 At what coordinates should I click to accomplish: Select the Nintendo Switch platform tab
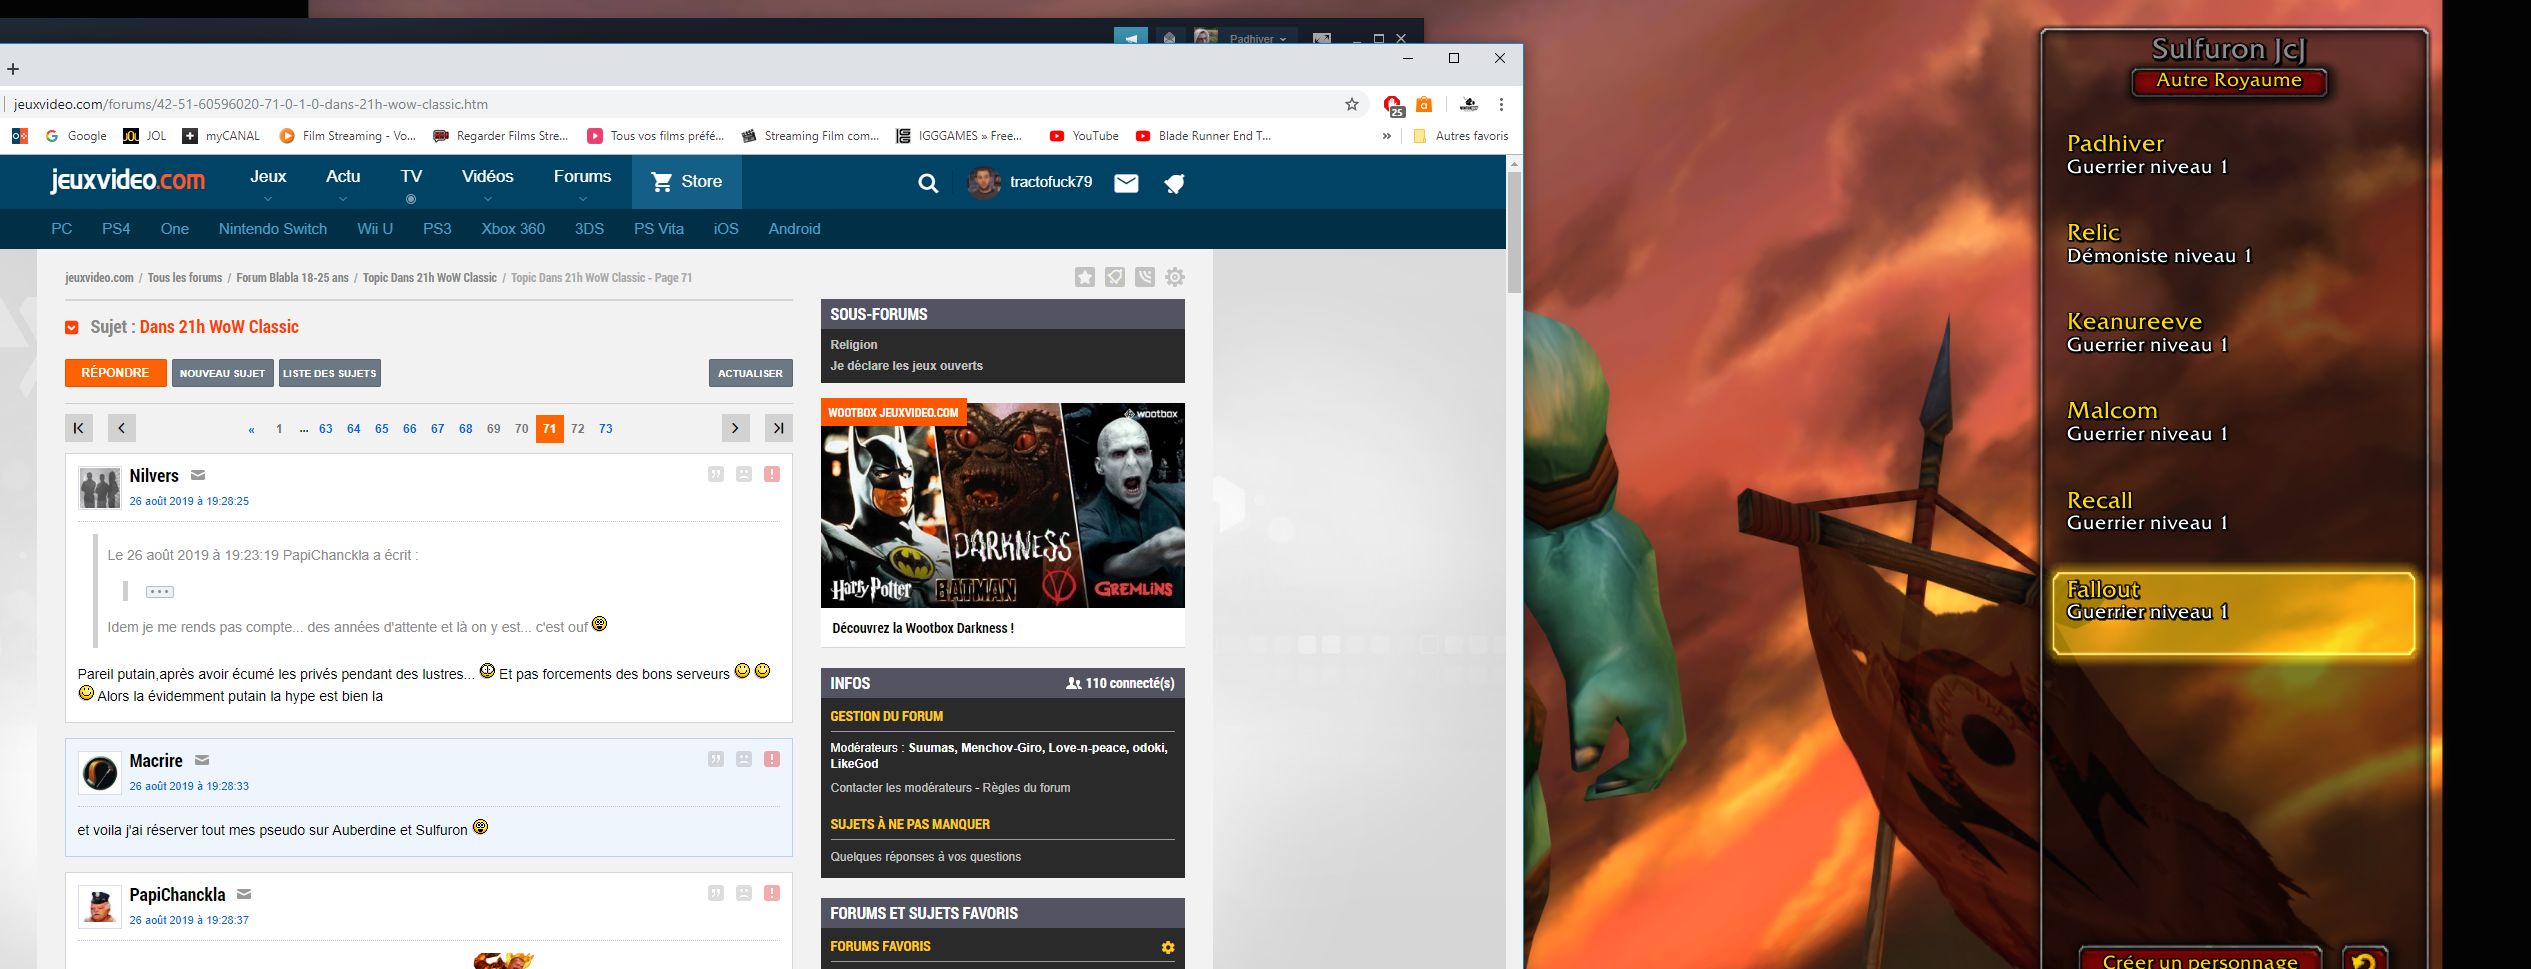tap(273, 229)
